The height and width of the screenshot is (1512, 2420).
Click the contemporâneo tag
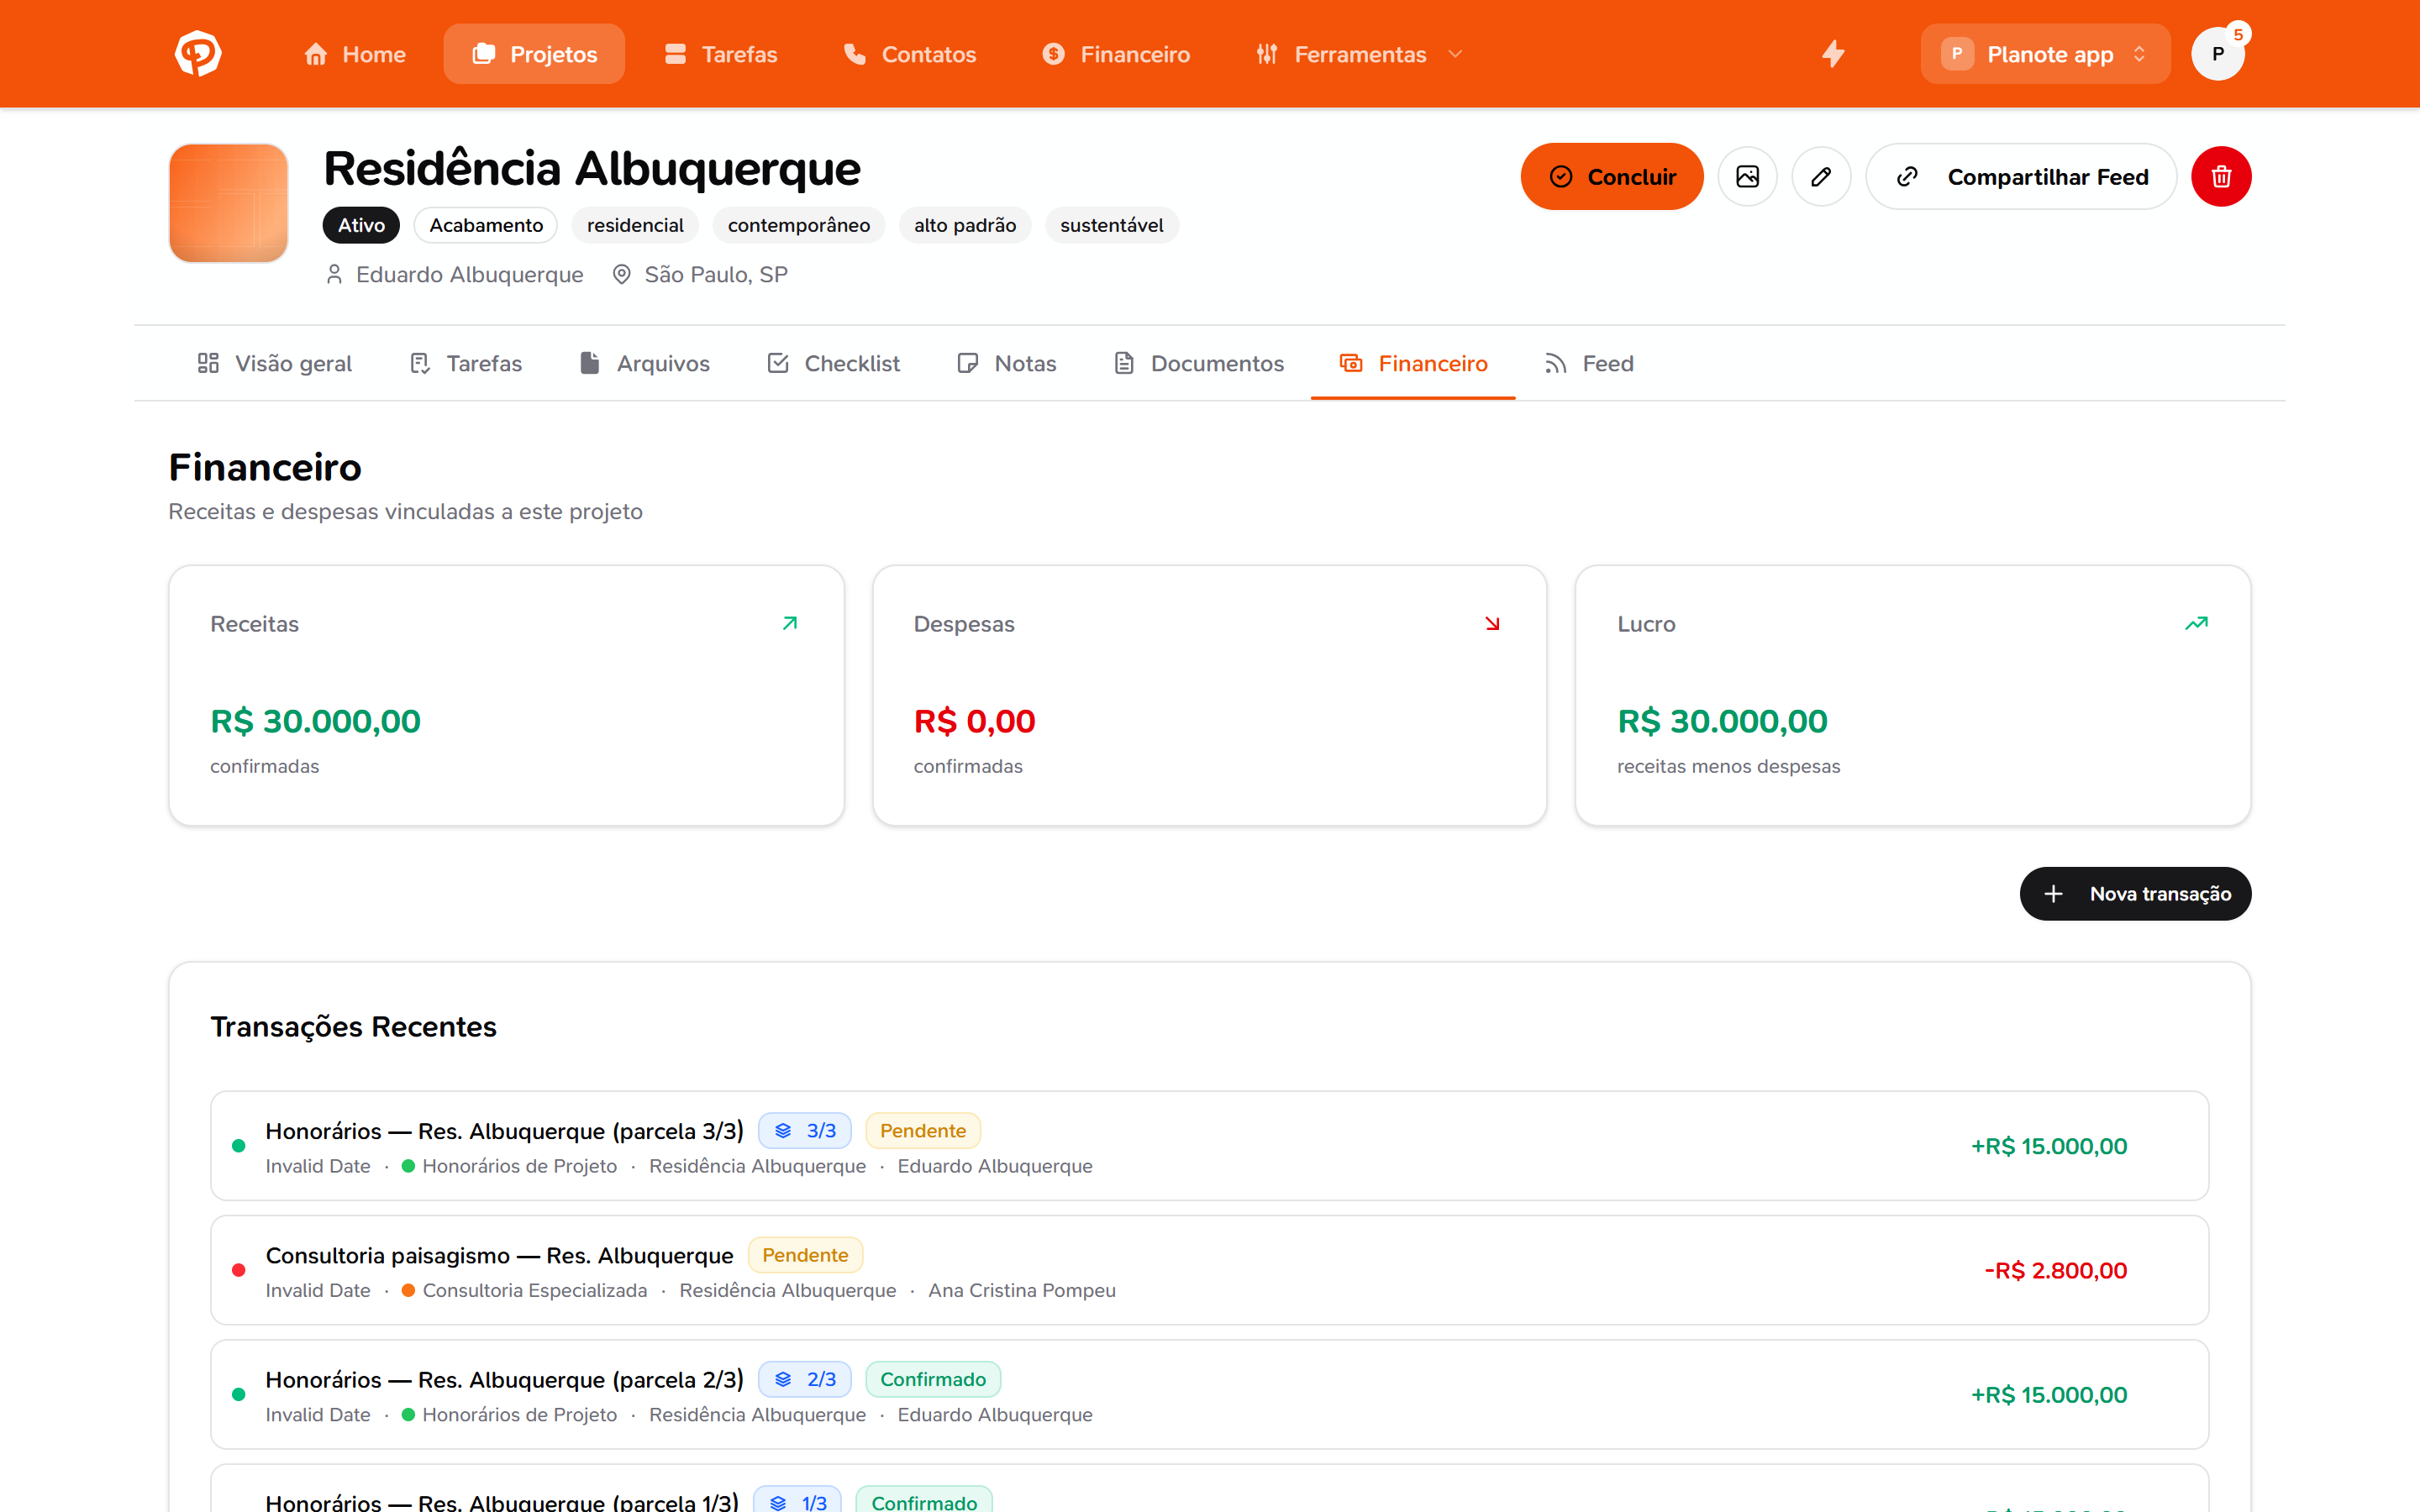point(799,225)
